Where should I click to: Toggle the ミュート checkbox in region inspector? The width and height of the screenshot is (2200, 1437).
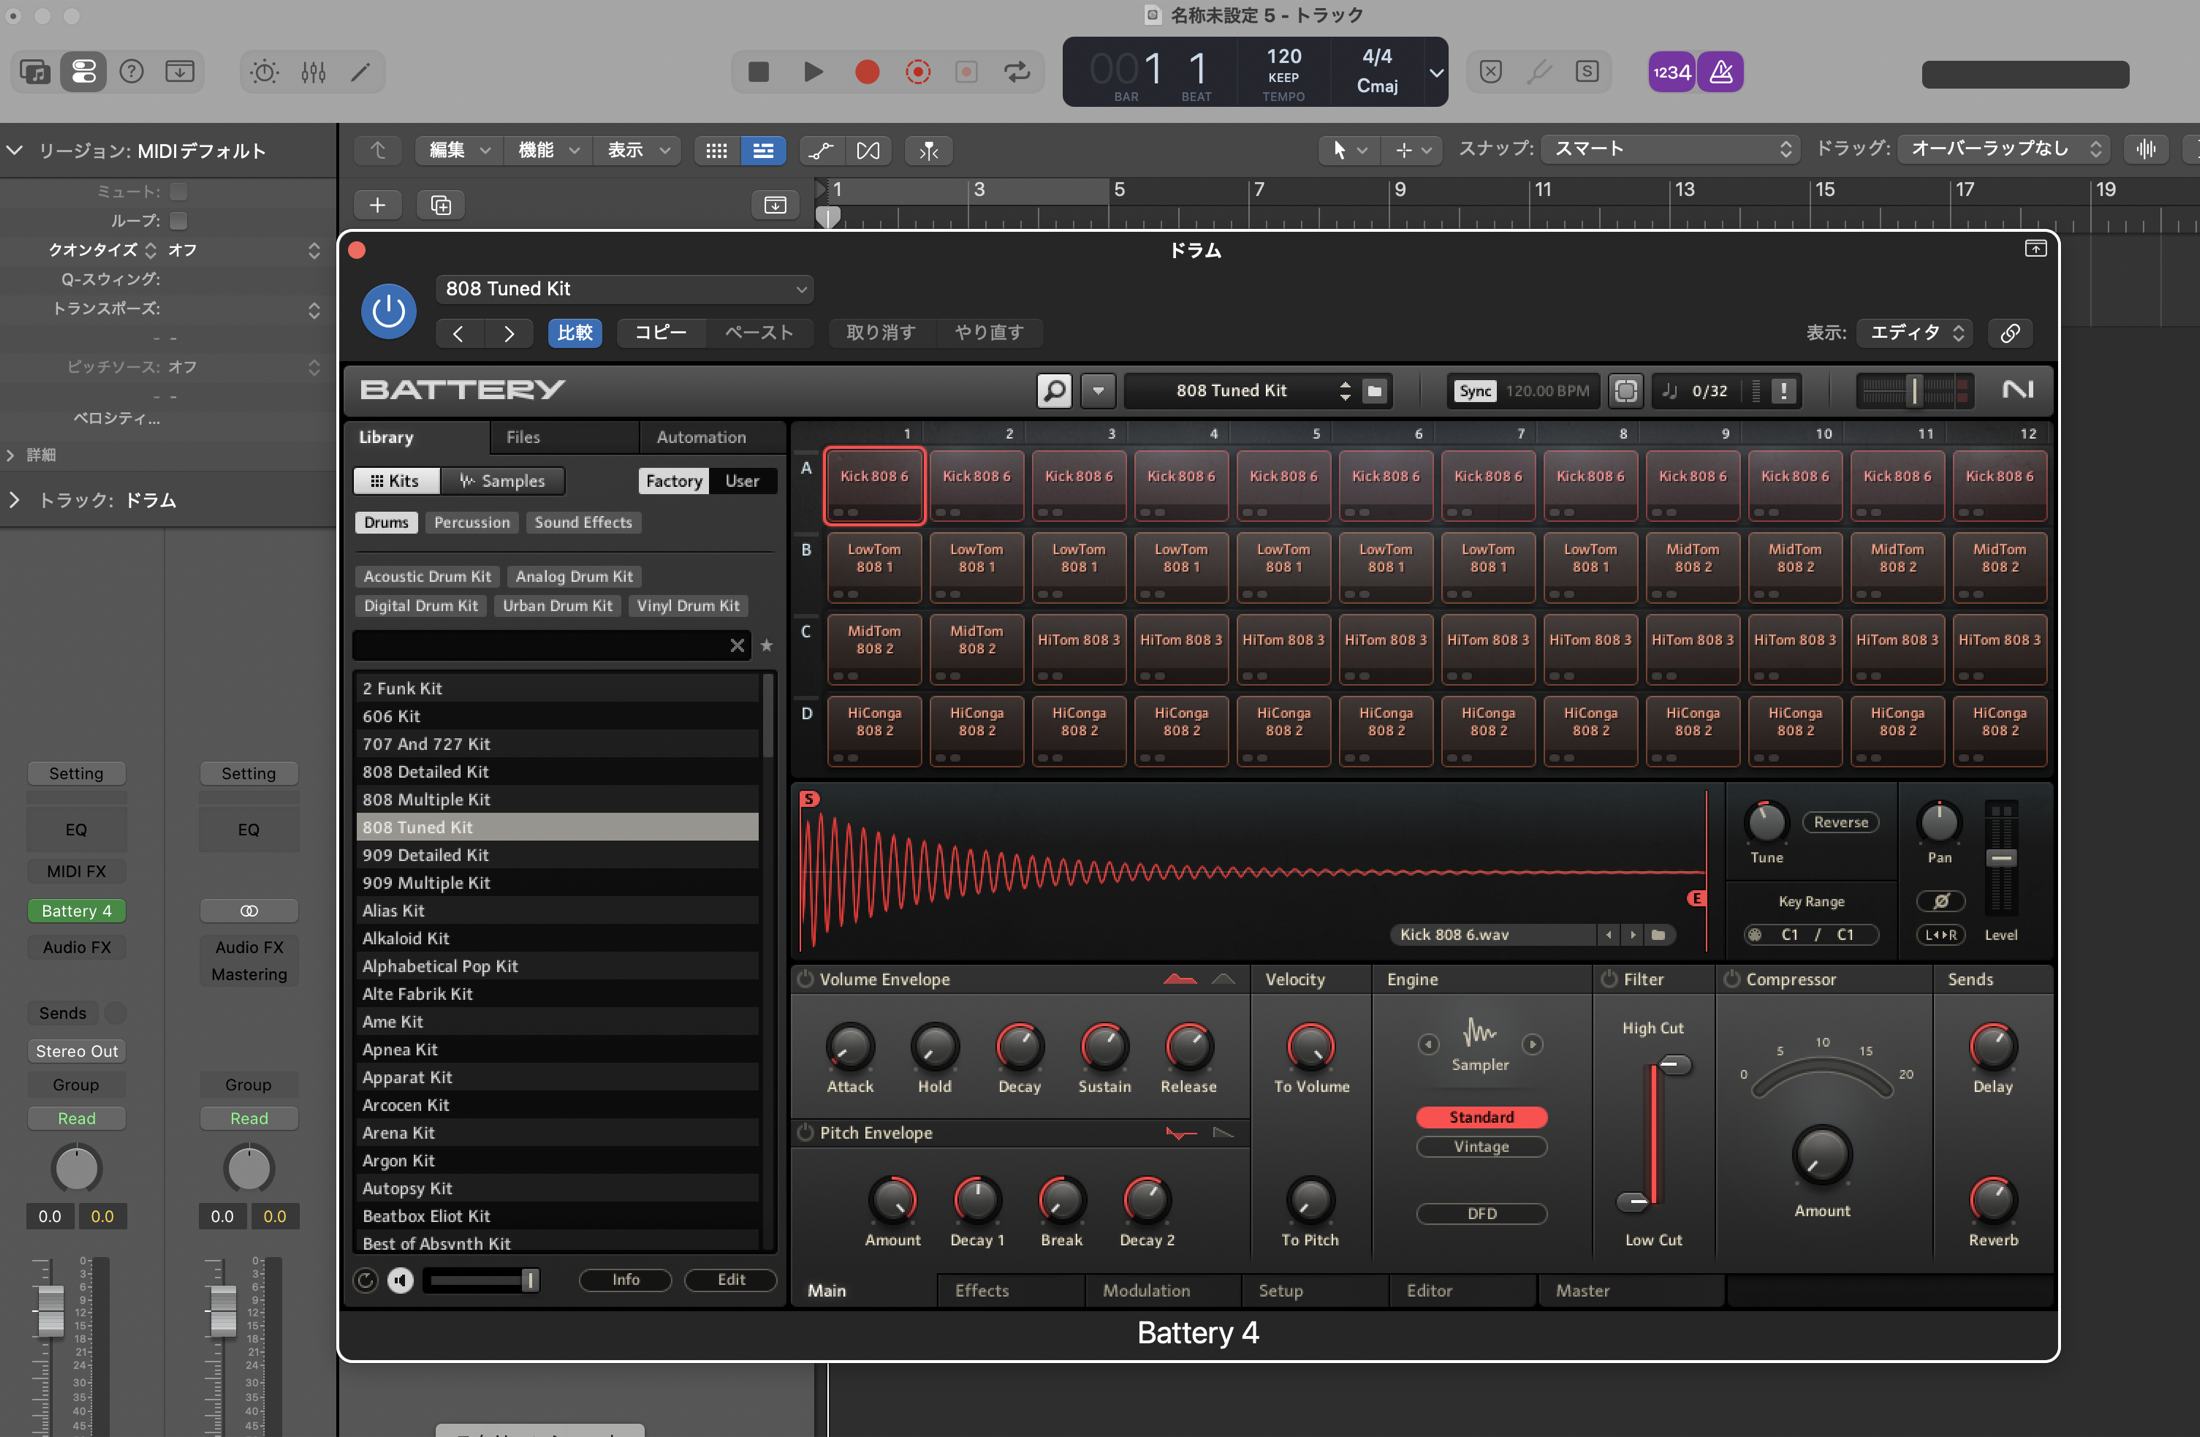pos(179,191)
